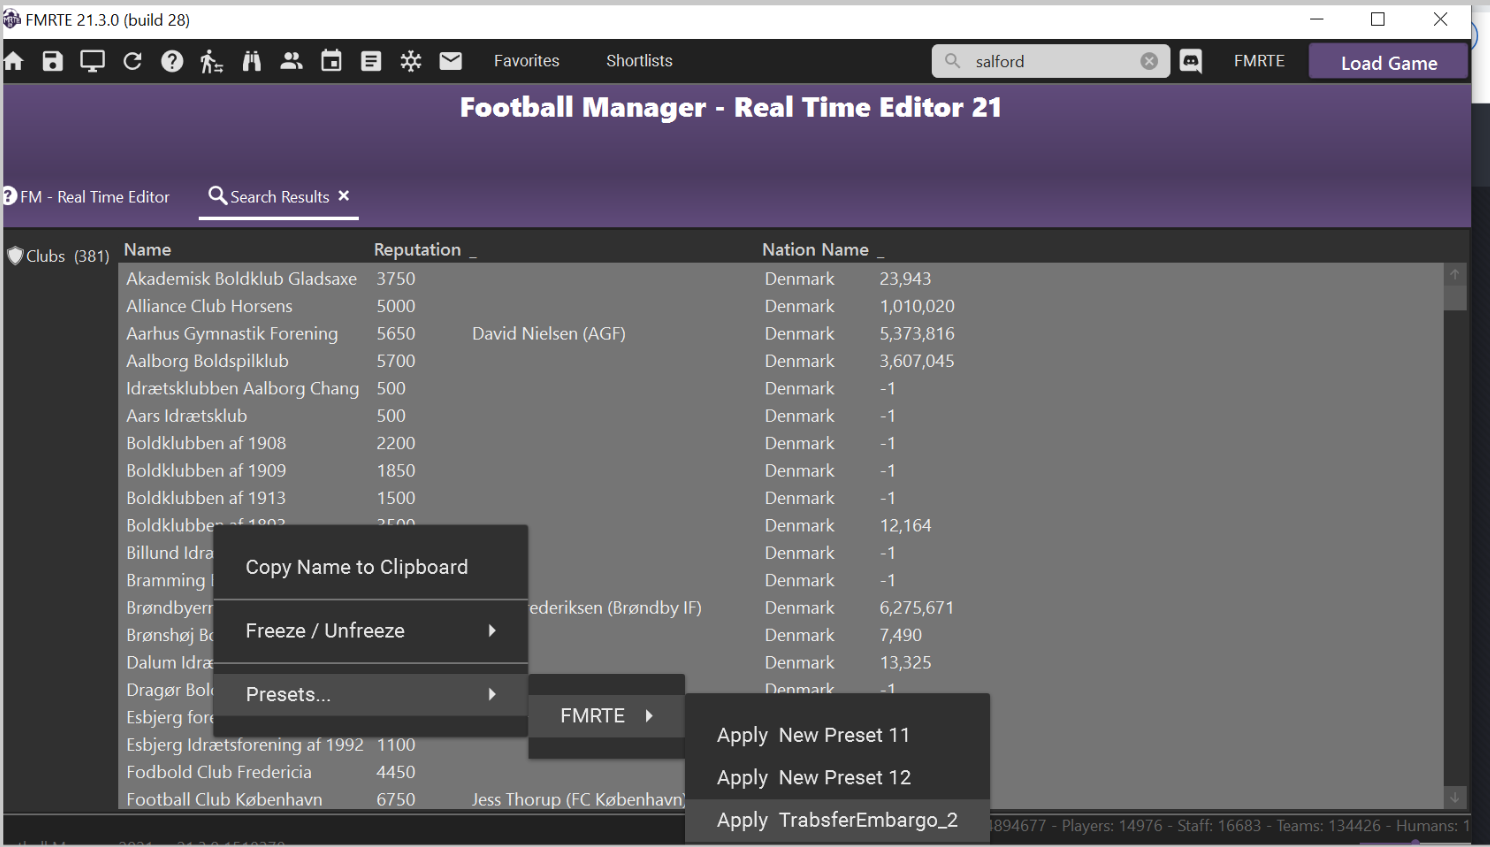1490x847 pixels.
Task: Click the 1,010,020 value cell
Action: [x=917, y=306]
